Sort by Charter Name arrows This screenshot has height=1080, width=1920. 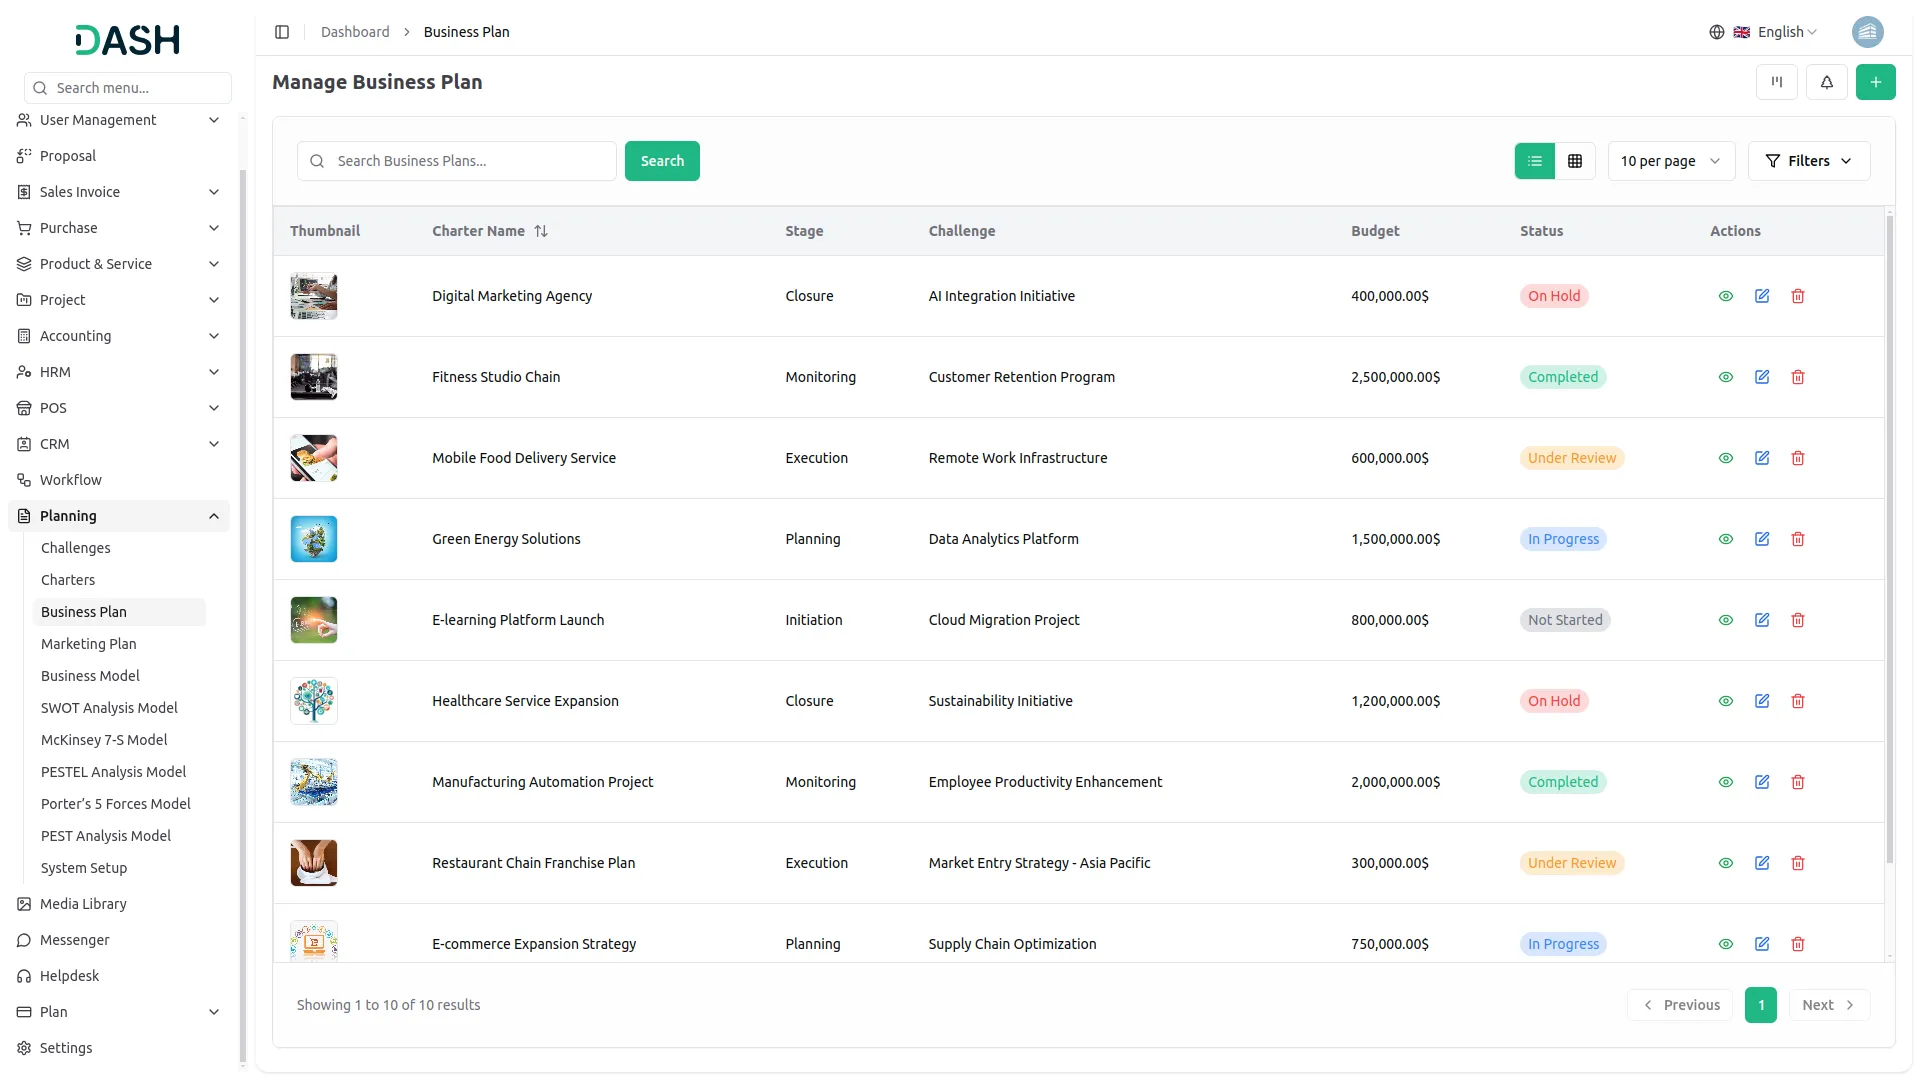[541, 231]
